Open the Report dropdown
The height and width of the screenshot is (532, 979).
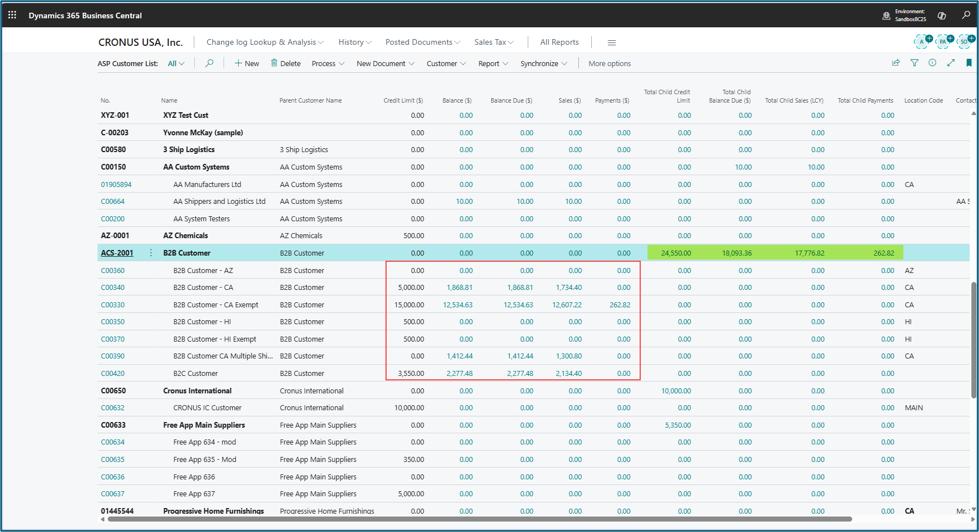(x=493, y=64)
